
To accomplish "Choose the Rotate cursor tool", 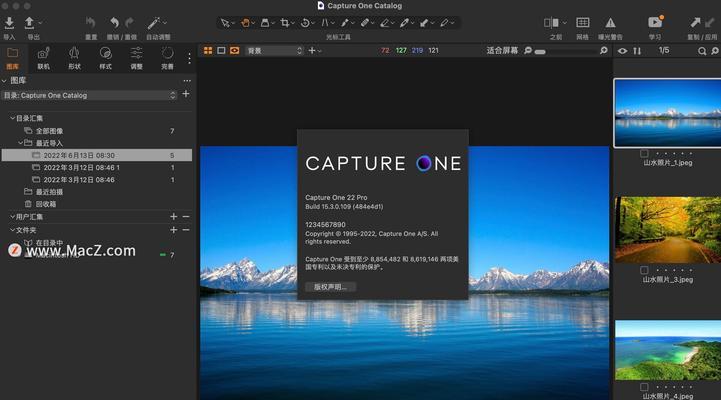I will 305,23.
